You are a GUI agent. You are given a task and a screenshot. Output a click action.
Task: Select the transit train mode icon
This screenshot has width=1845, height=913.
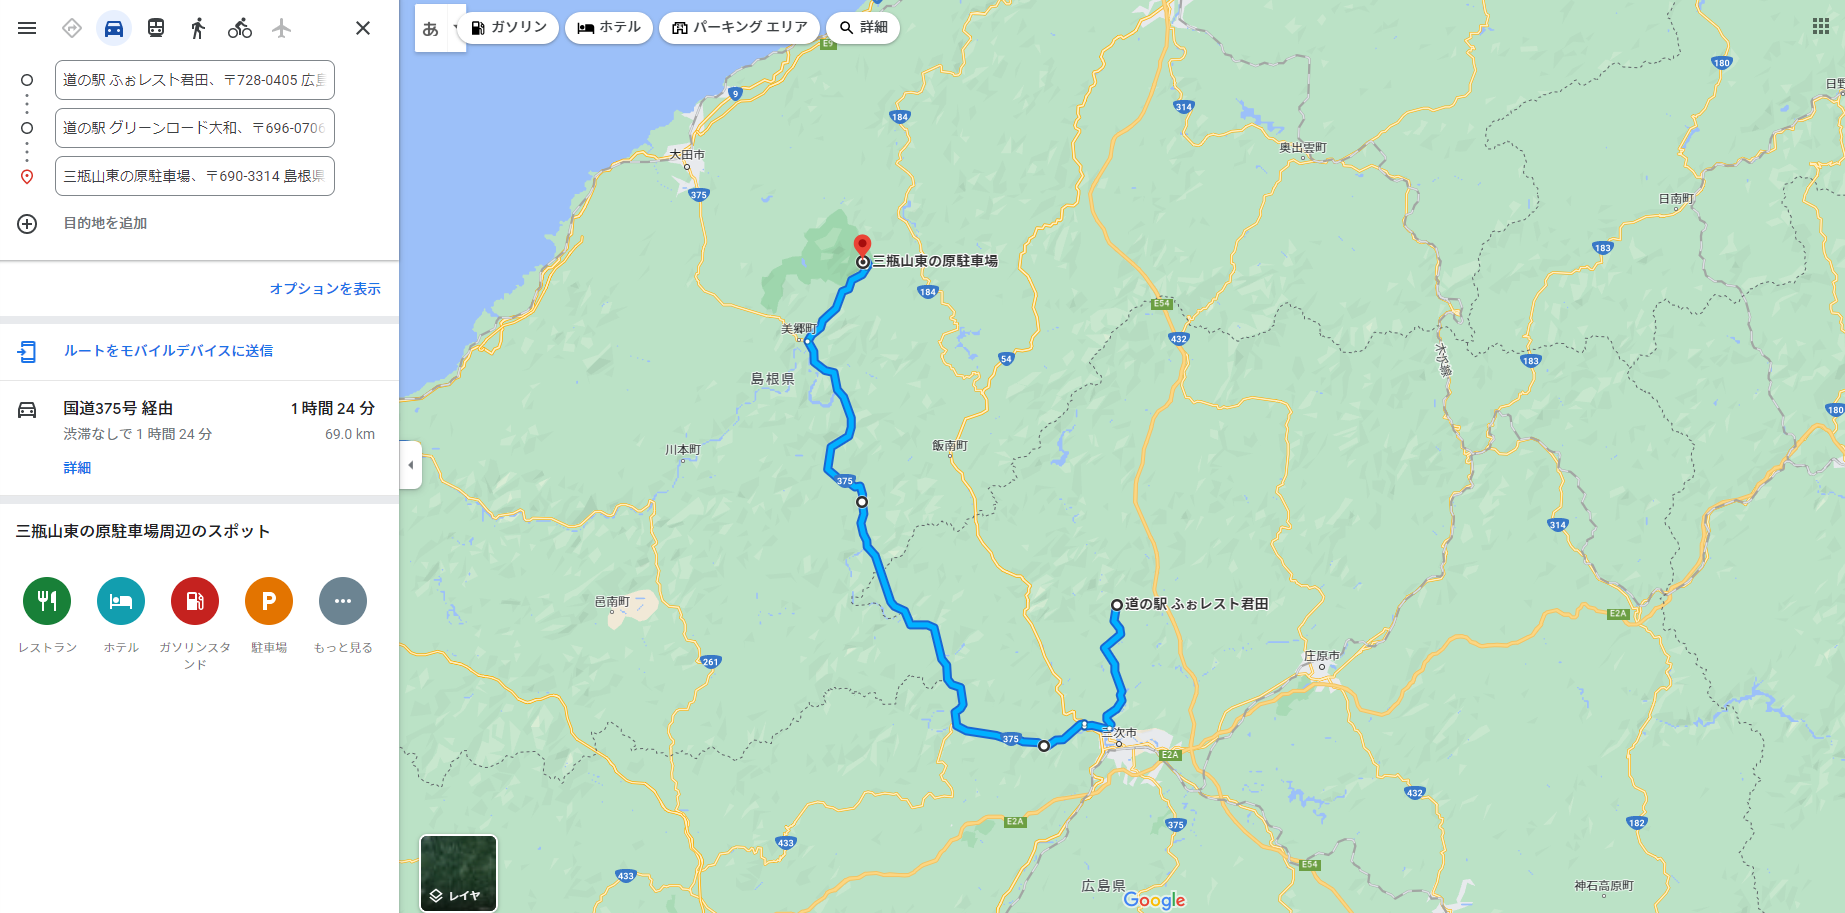(x=156, y=28)
